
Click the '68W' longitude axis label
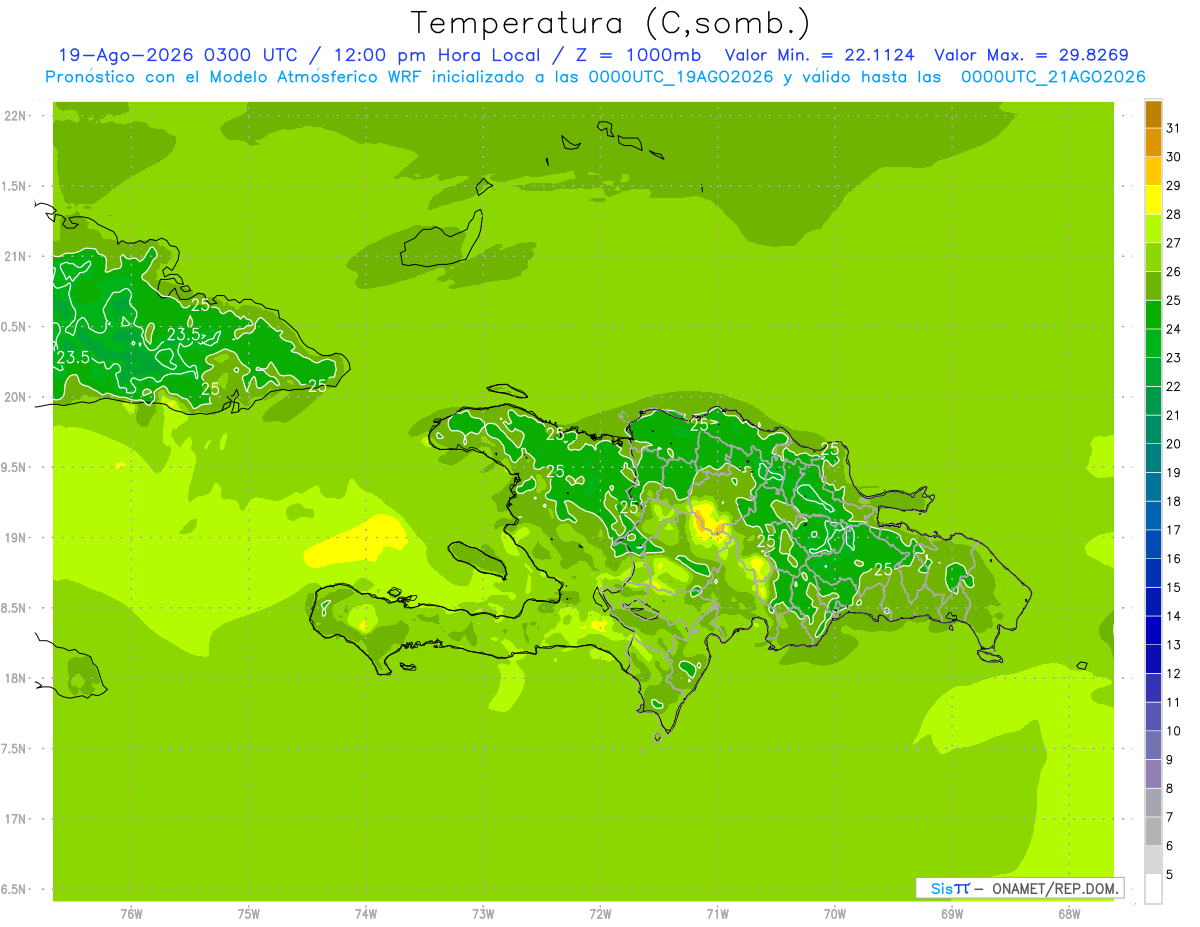tap(1069, 914)
